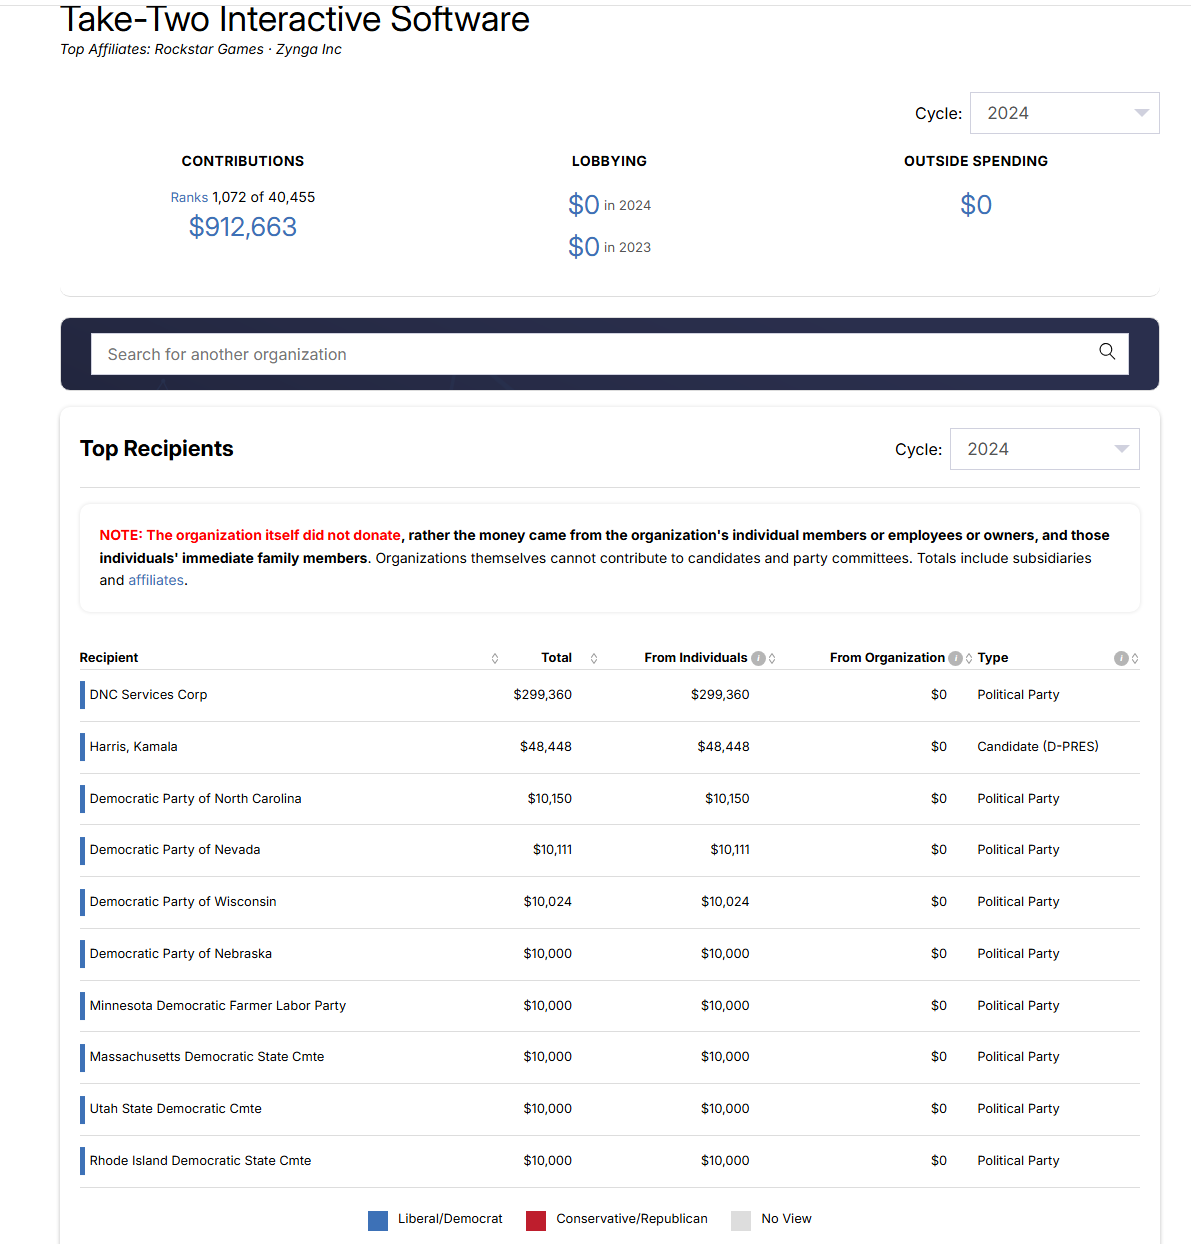Click North Carolina total $10,150

550,799
